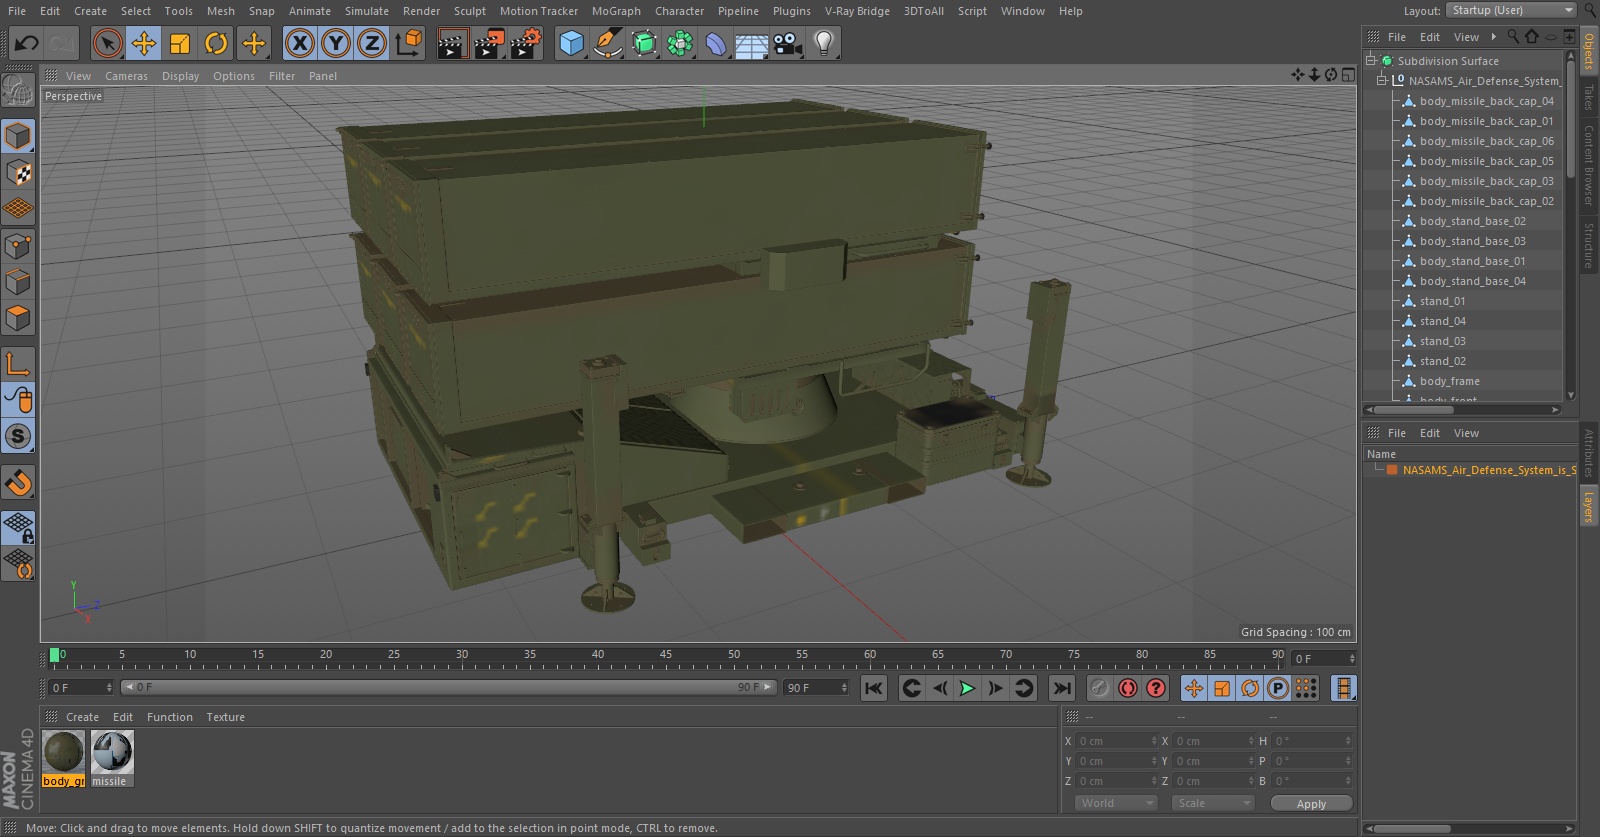This screenshot has width=1600, height=837.
Task: Add a Cube primitive object
Action: click(x=571, y=43)
